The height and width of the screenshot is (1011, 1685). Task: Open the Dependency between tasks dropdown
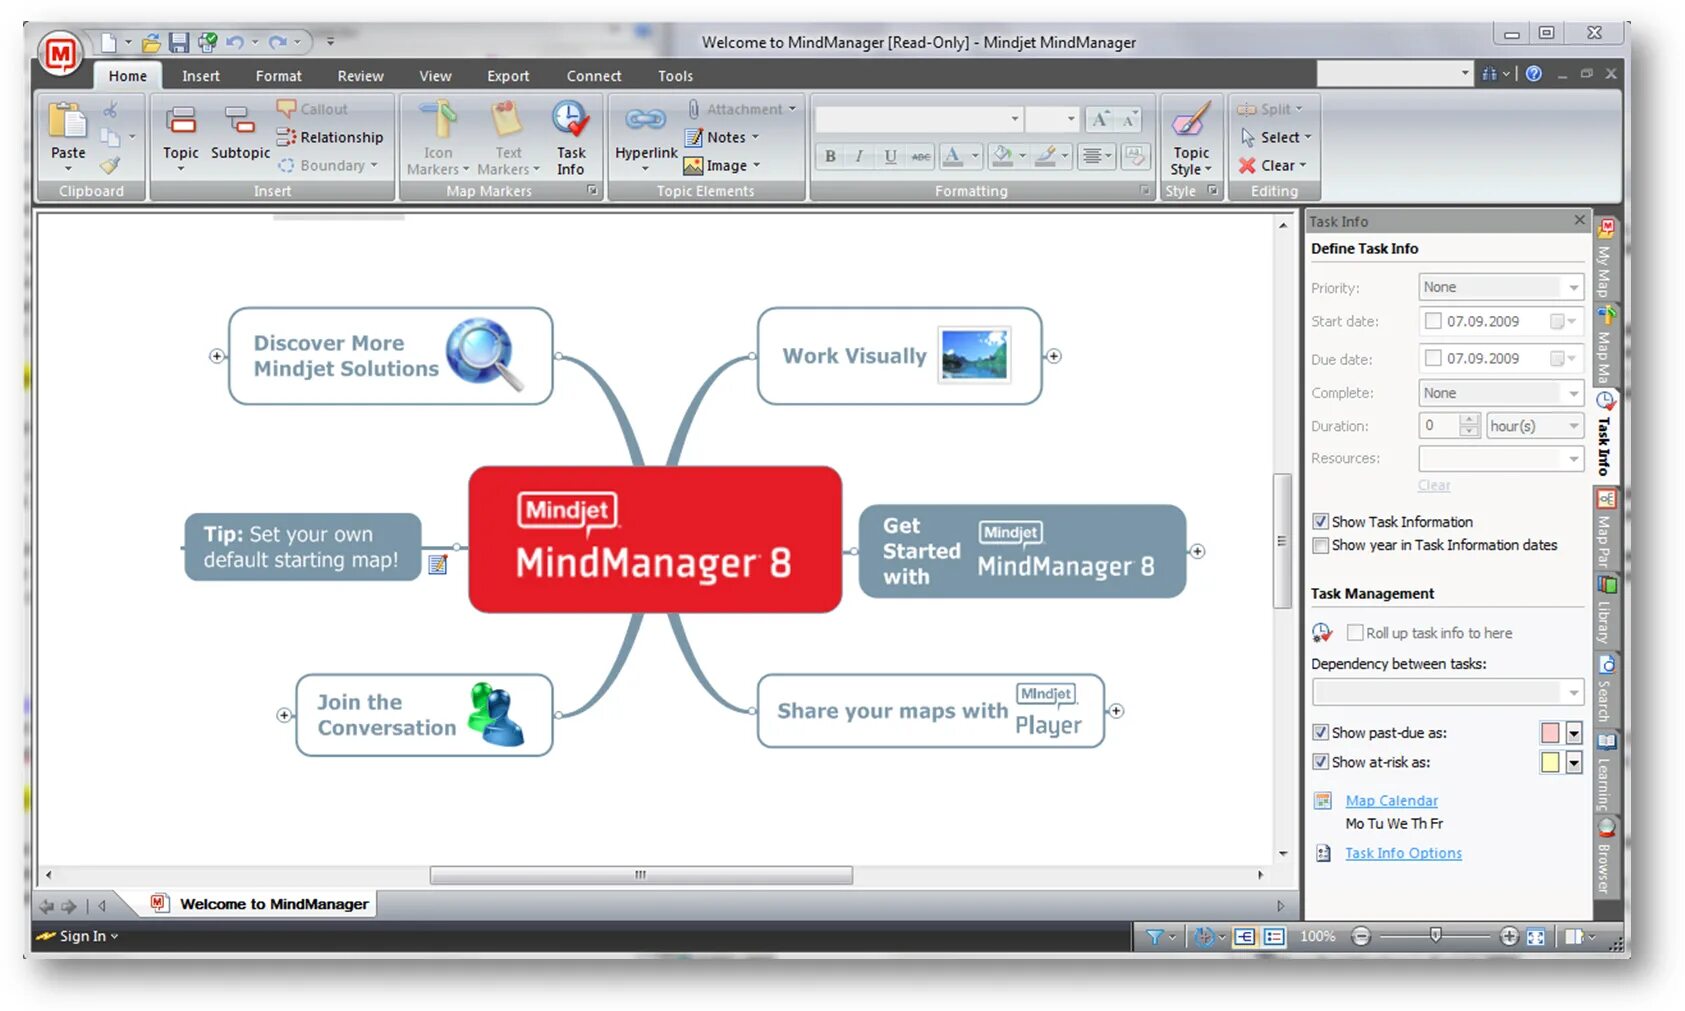click(1573, 692)
